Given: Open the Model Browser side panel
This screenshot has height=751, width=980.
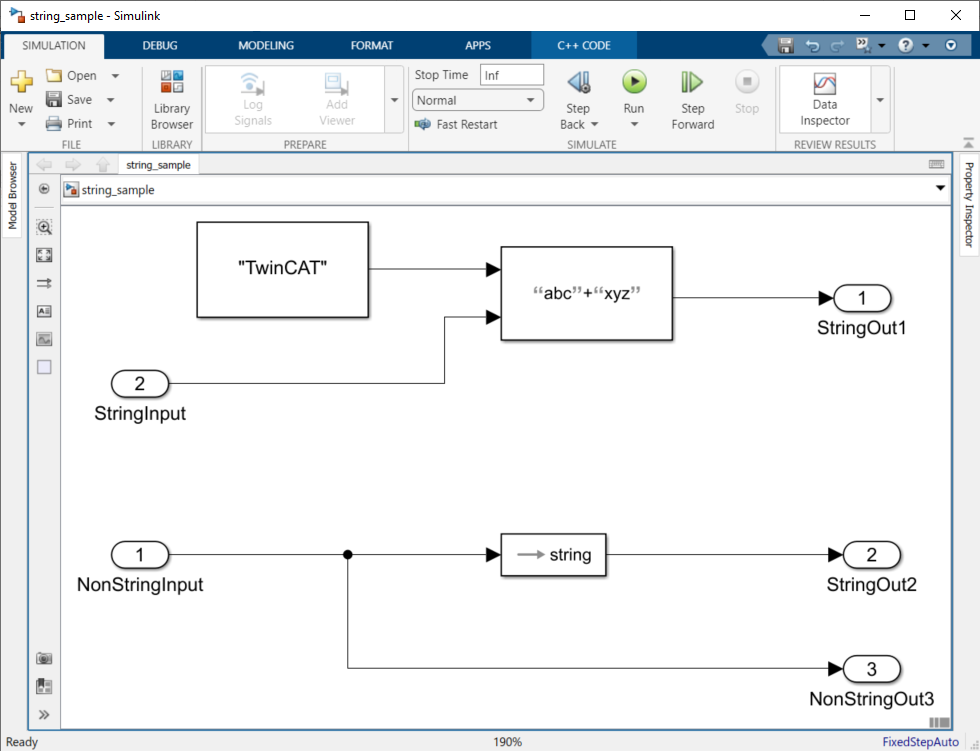Looking at the screenshot, I should [x=12, y=196].
